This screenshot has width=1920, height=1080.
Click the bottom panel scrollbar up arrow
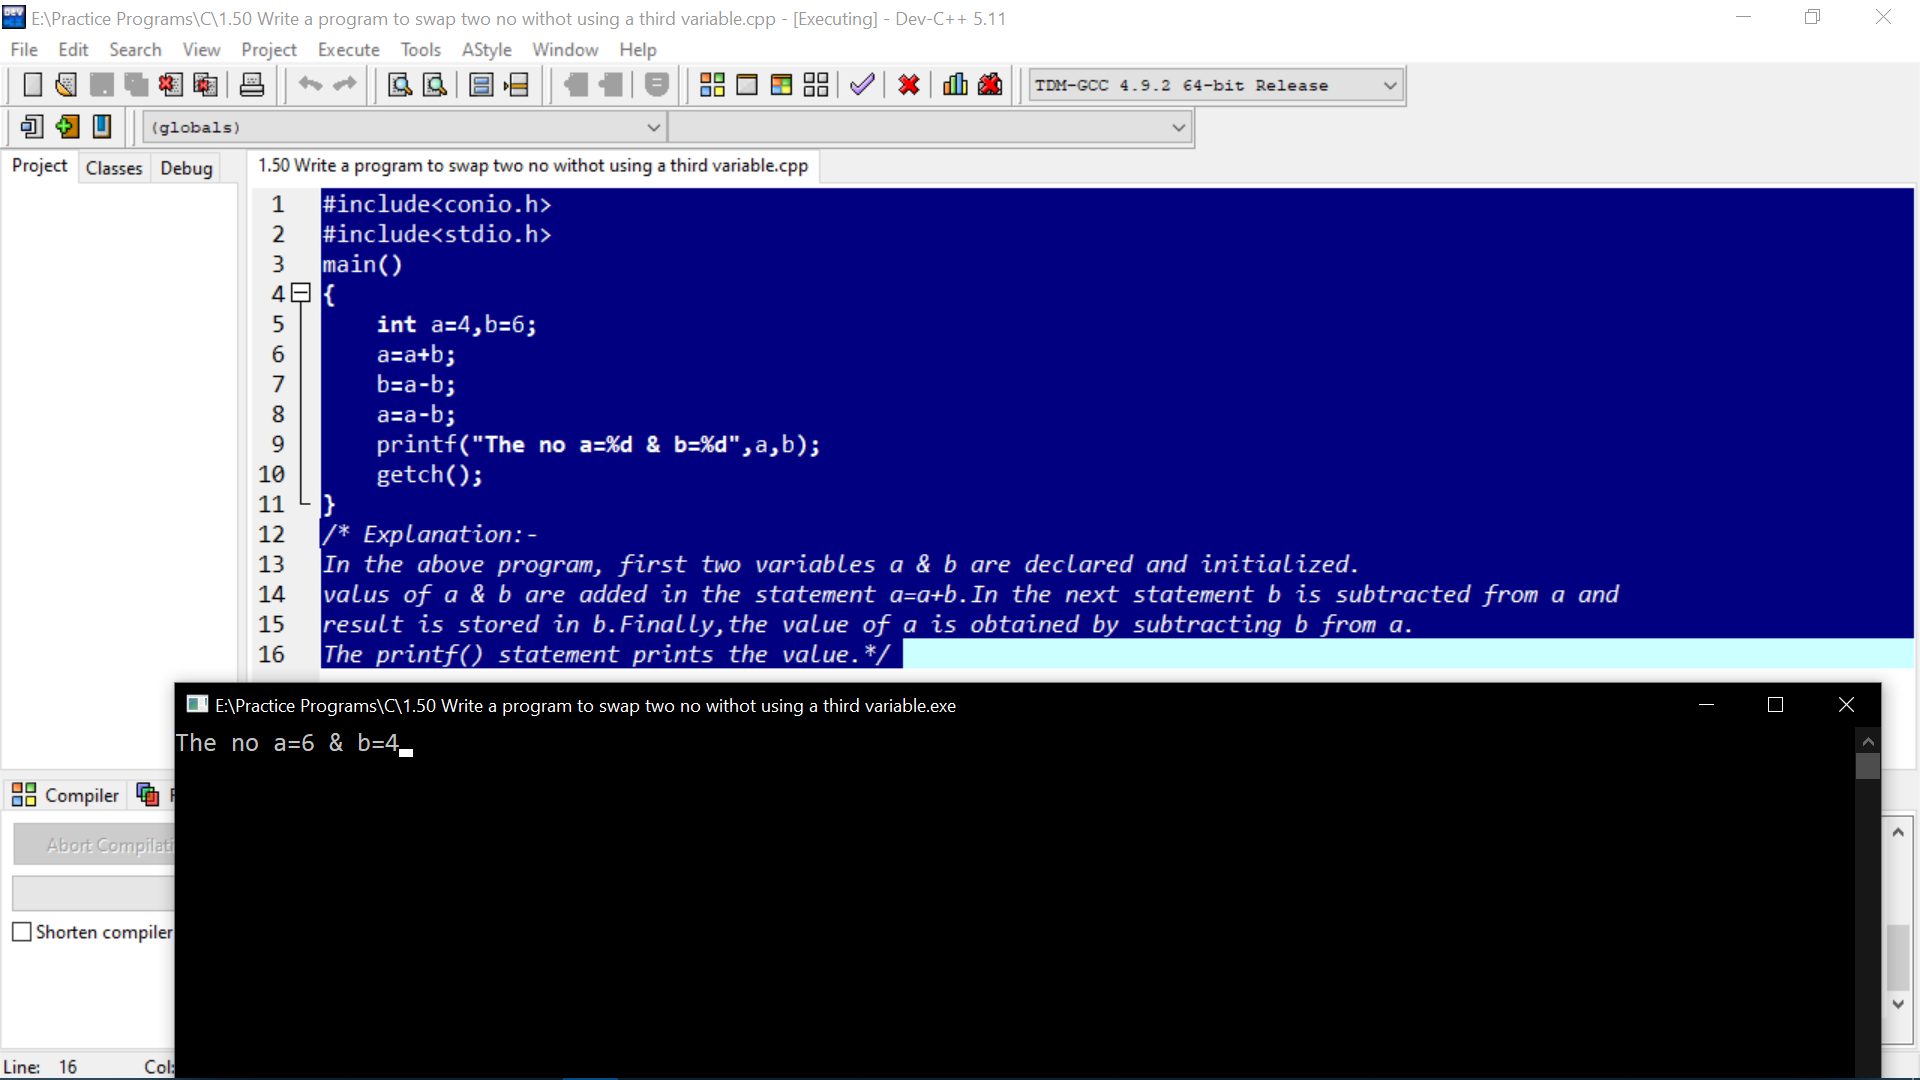tap(1898, 832)
